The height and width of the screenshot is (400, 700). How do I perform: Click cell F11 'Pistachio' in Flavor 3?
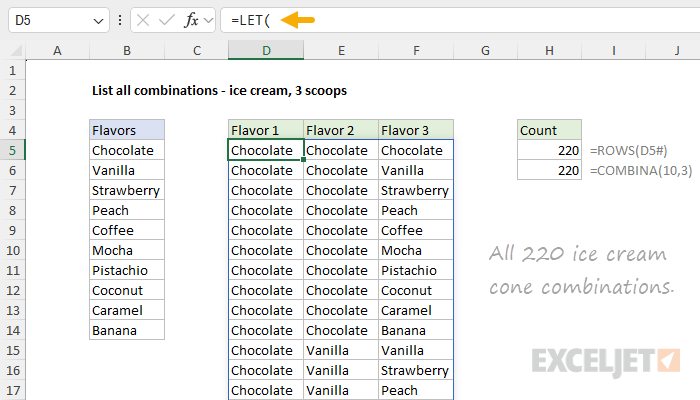click(x=416, y=271)
